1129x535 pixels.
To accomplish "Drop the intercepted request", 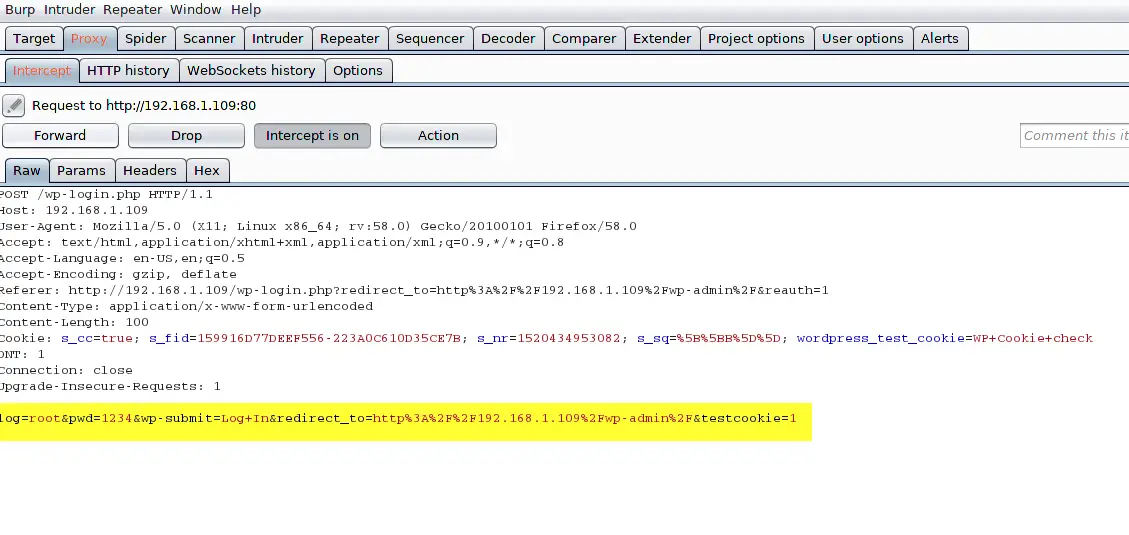I will [186, 135].
